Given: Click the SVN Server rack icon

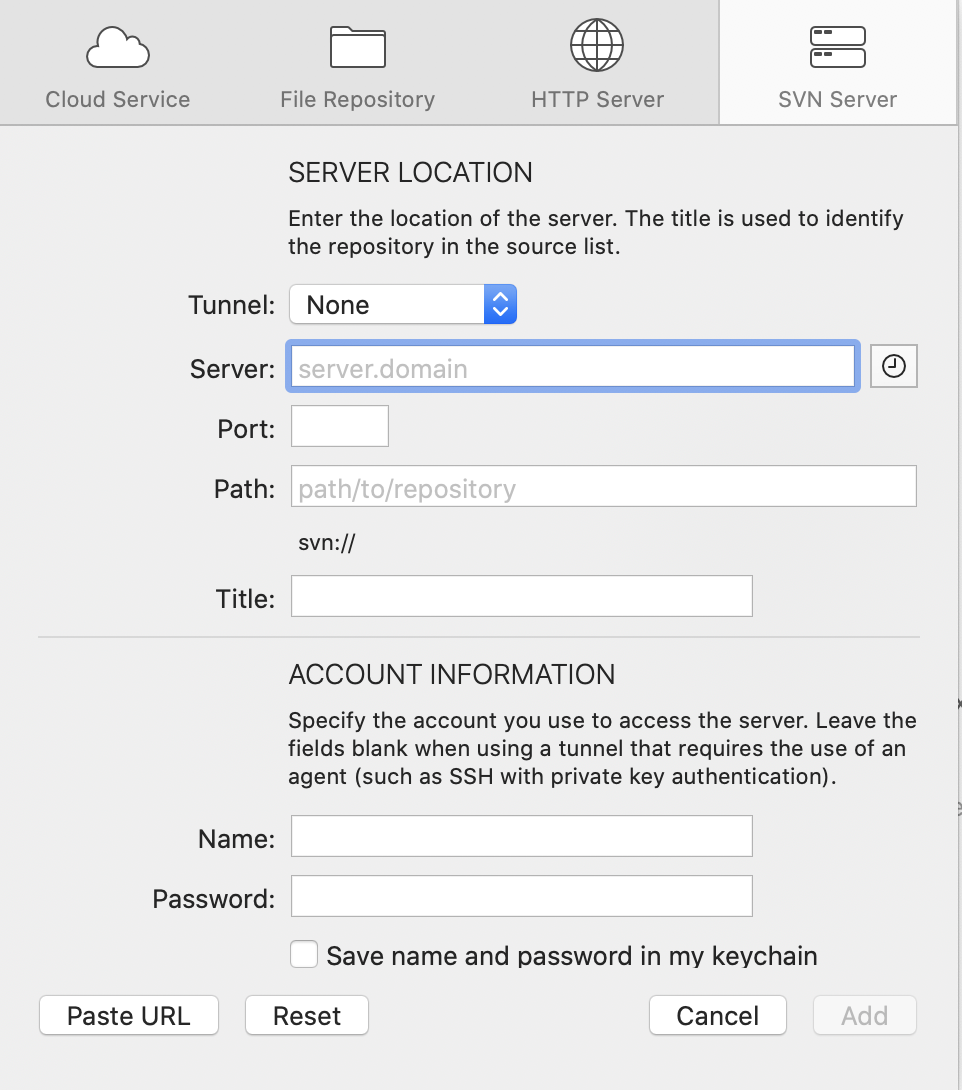Looking at the screenshot, I should (838, 47).
